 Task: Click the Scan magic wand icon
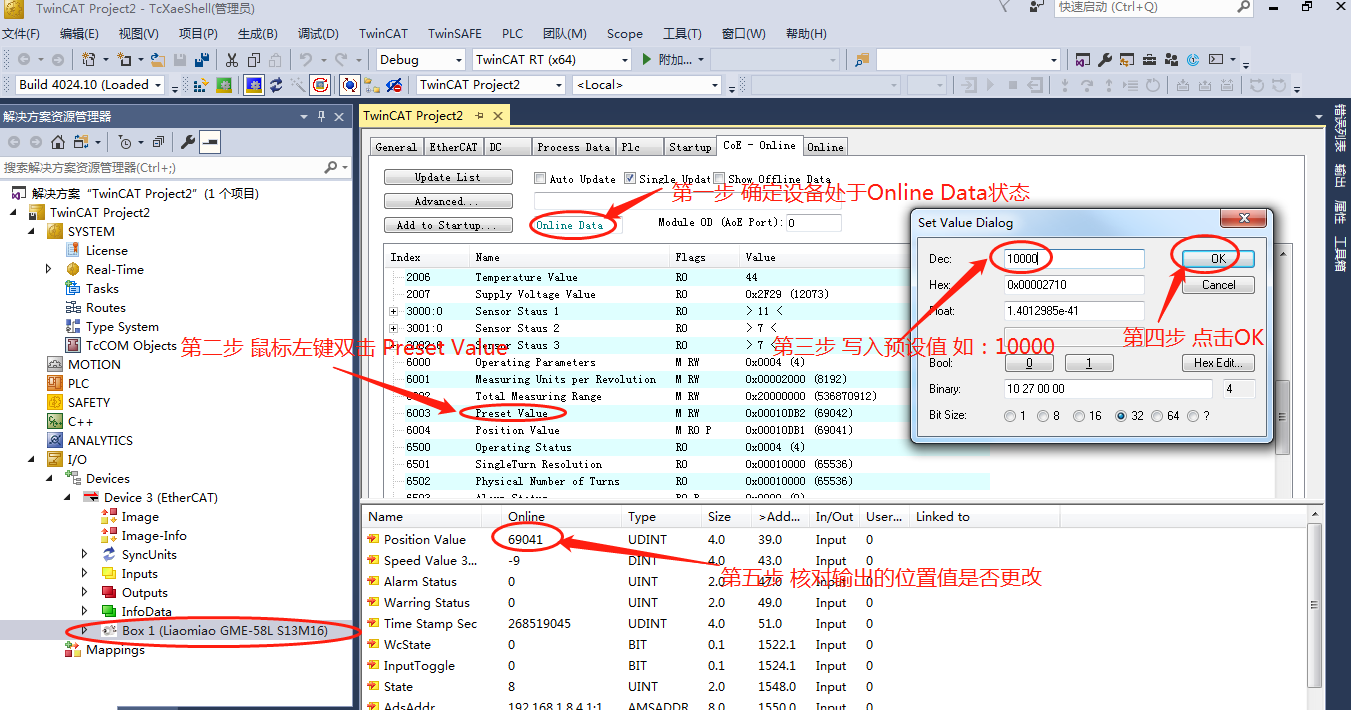point(298,85)
